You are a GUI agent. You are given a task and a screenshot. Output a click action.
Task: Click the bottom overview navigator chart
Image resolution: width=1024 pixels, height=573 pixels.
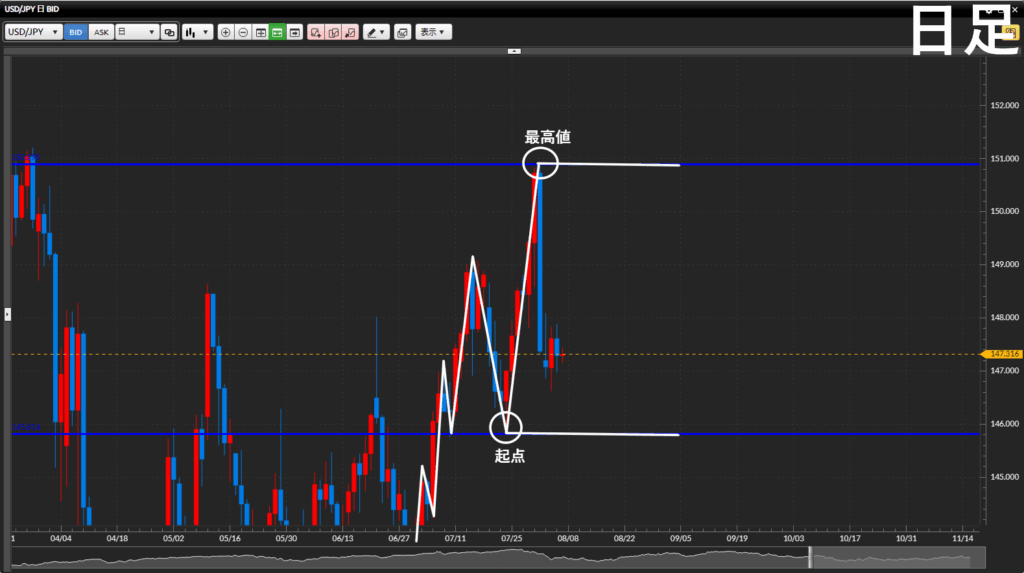tap(498, 557)
